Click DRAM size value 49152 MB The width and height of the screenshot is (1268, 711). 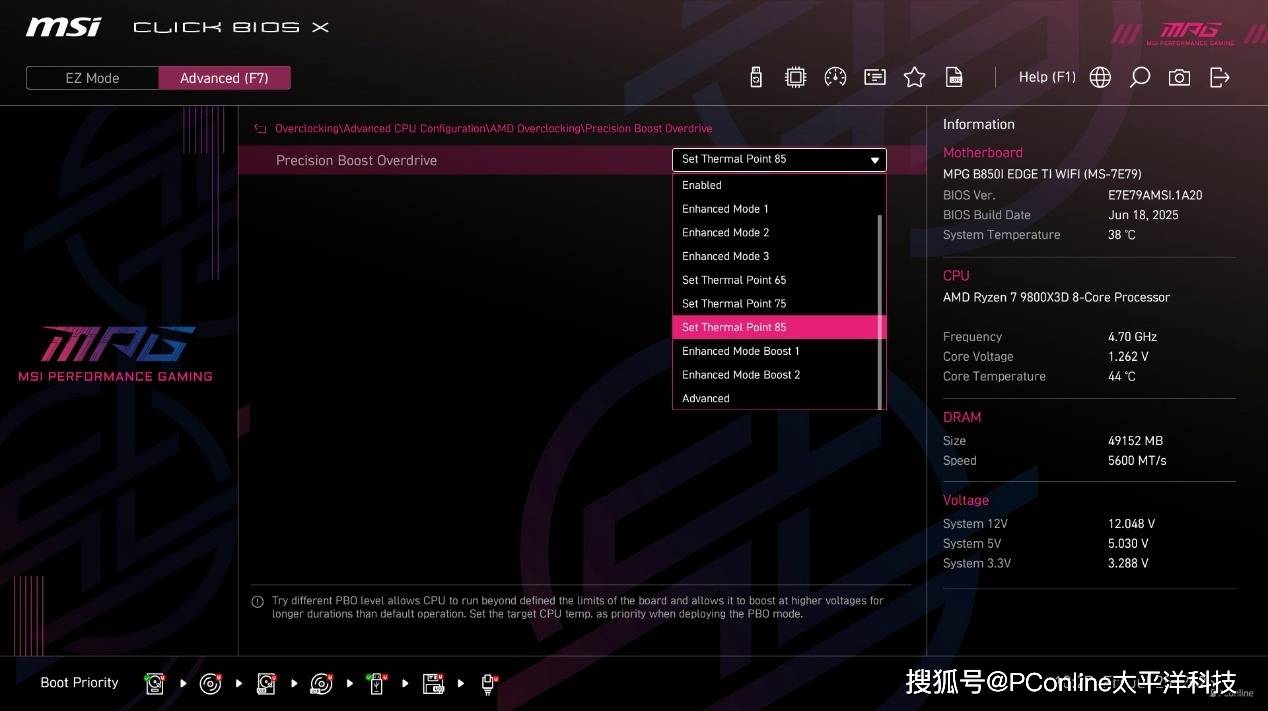pos(1135,441)
